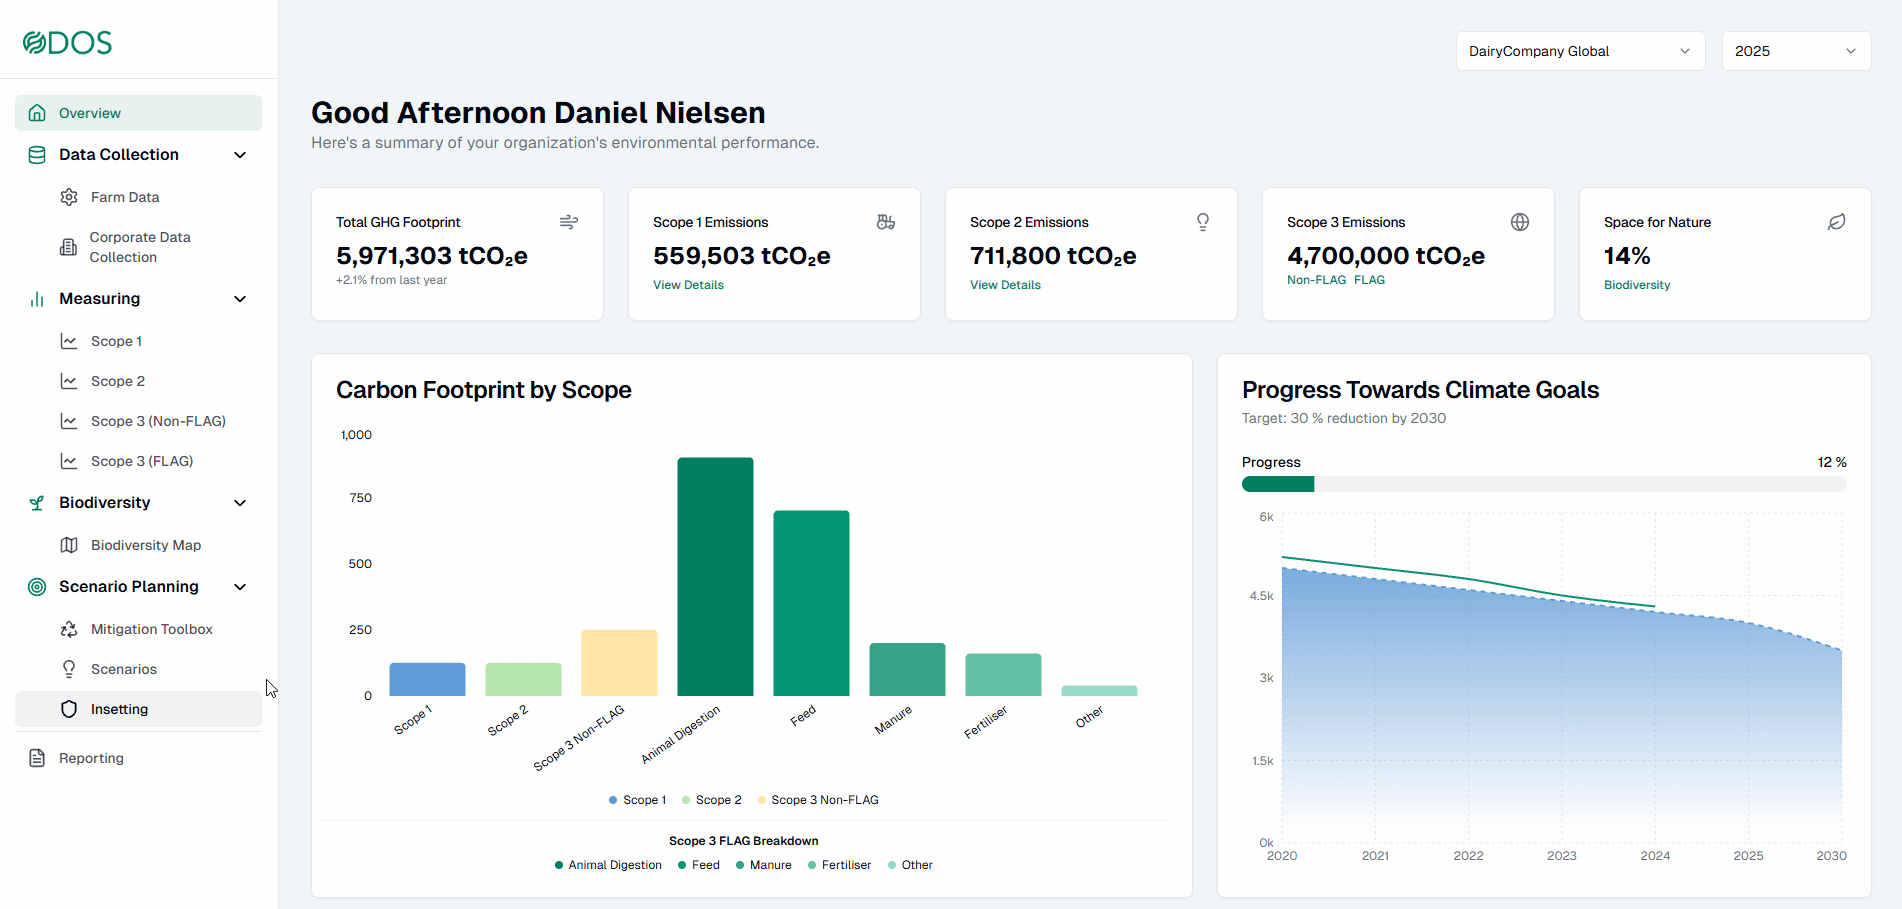The width and height of the screenshot is (1902, 909).
Task: Click the Space for Nature leaf icon
Action: [x=1837, y=222]
